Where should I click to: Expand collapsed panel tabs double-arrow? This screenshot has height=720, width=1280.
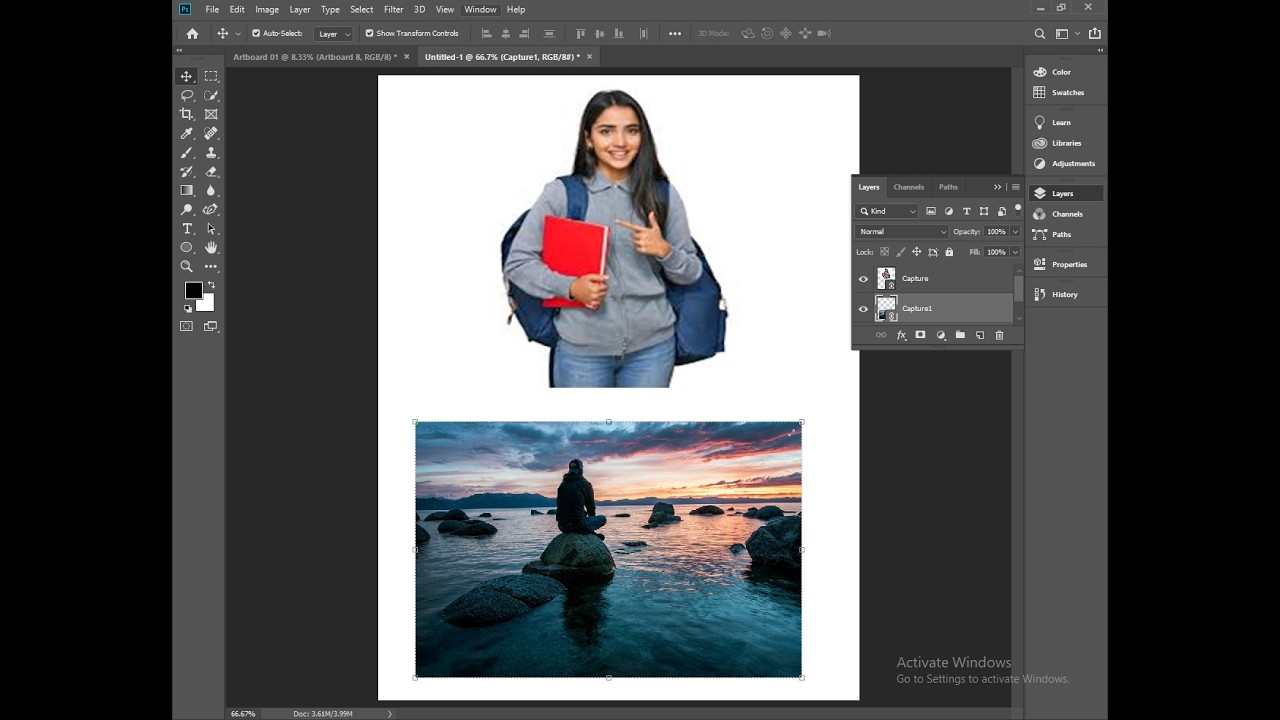pyautogui.click(x=997, y=187)
